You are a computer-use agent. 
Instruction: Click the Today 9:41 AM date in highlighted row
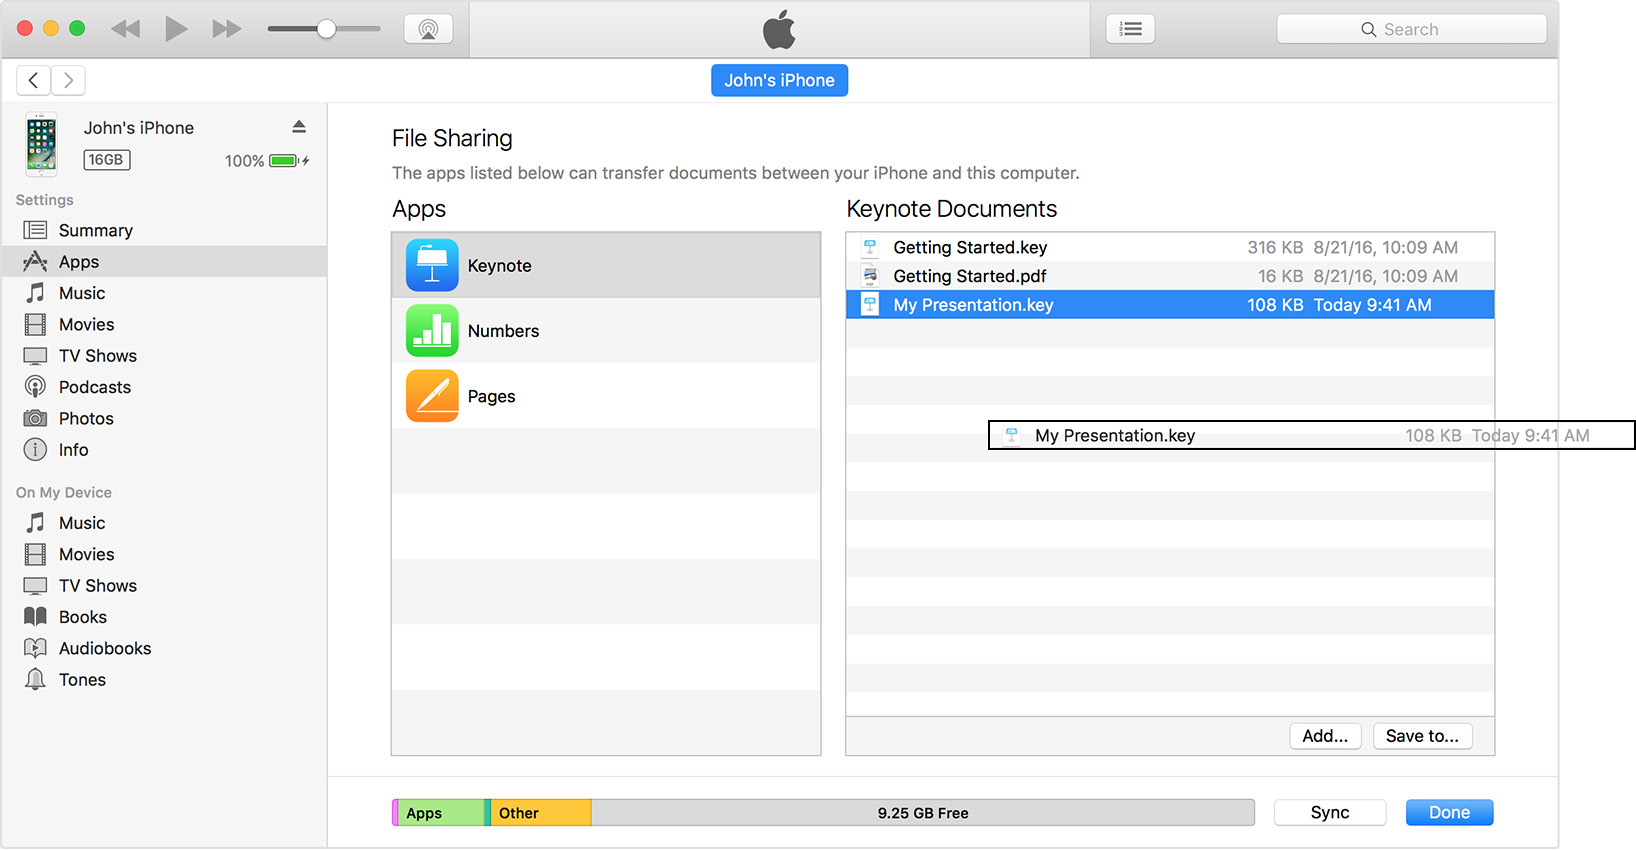coord(1372,305)
